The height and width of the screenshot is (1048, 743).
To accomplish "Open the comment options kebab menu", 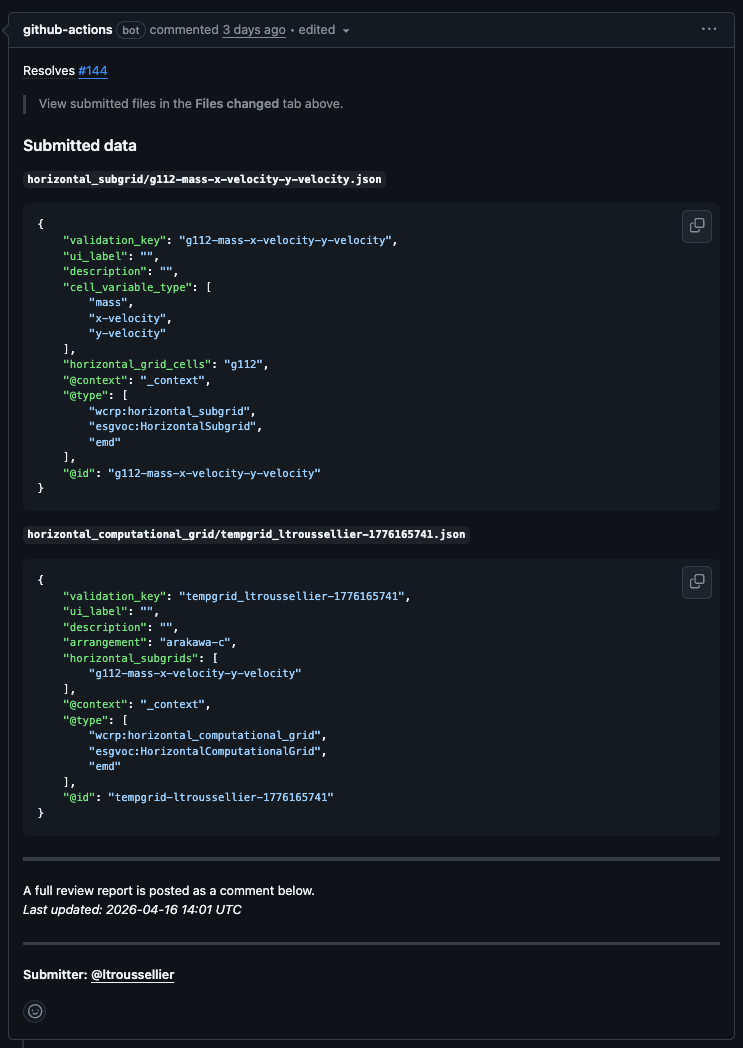I will [709, 29].
